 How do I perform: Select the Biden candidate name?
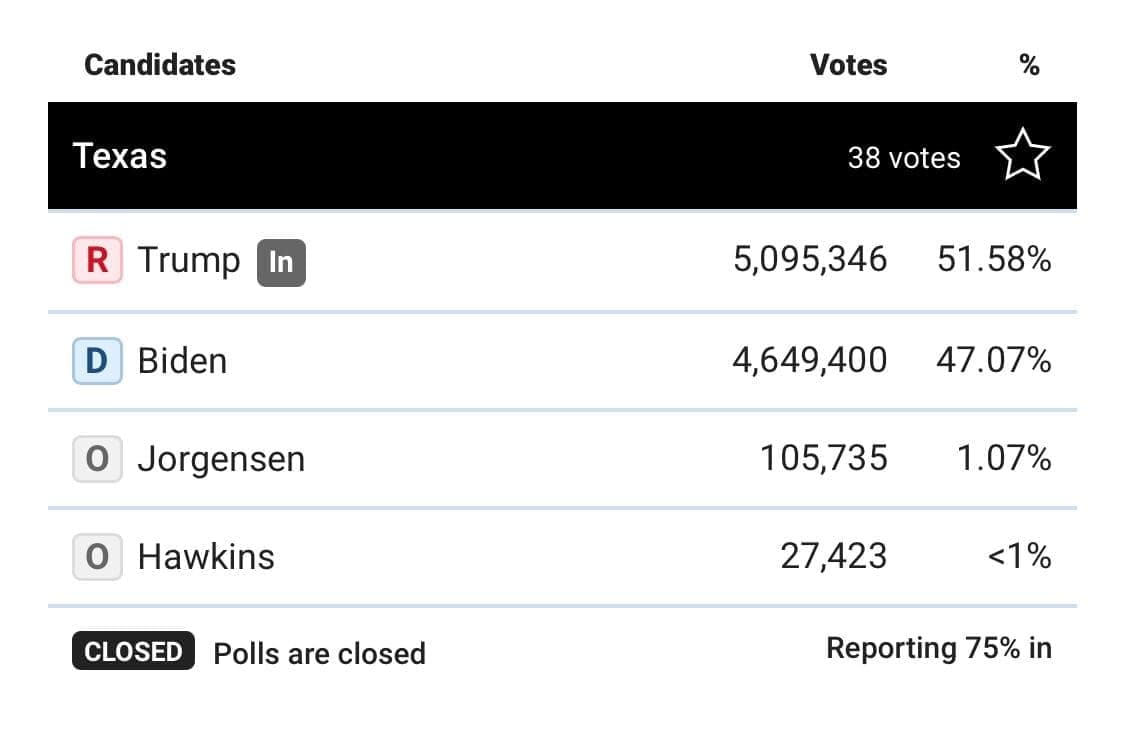tap(182, 361)
